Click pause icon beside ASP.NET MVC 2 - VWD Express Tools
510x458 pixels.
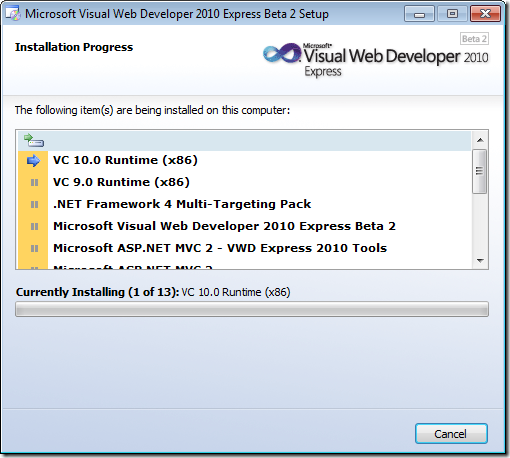(x=34, y=248)
